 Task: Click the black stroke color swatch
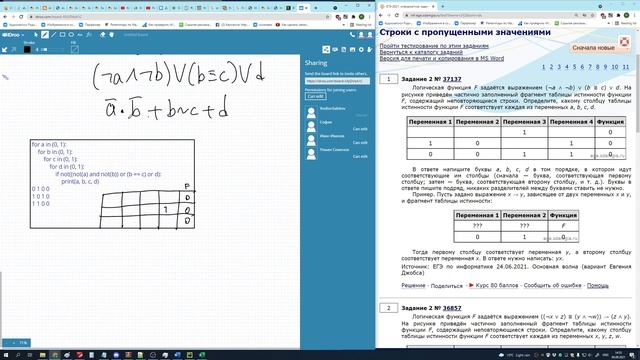(27, 49)
